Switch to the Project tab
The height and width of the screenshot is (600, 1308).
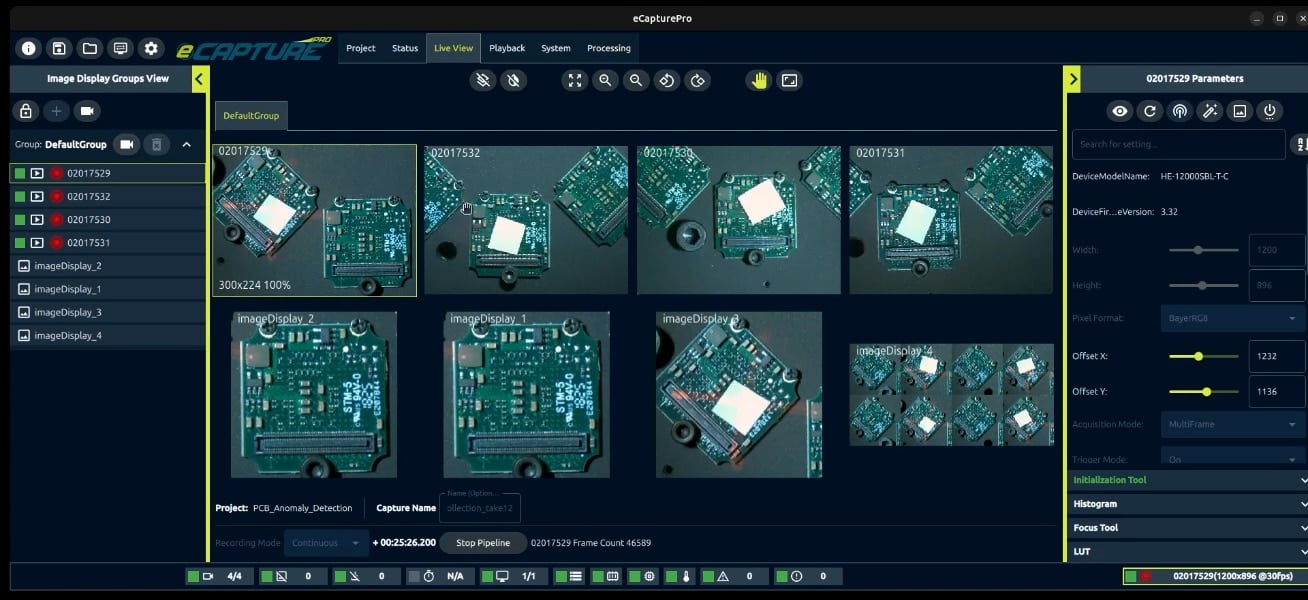[x=361, y=48]
